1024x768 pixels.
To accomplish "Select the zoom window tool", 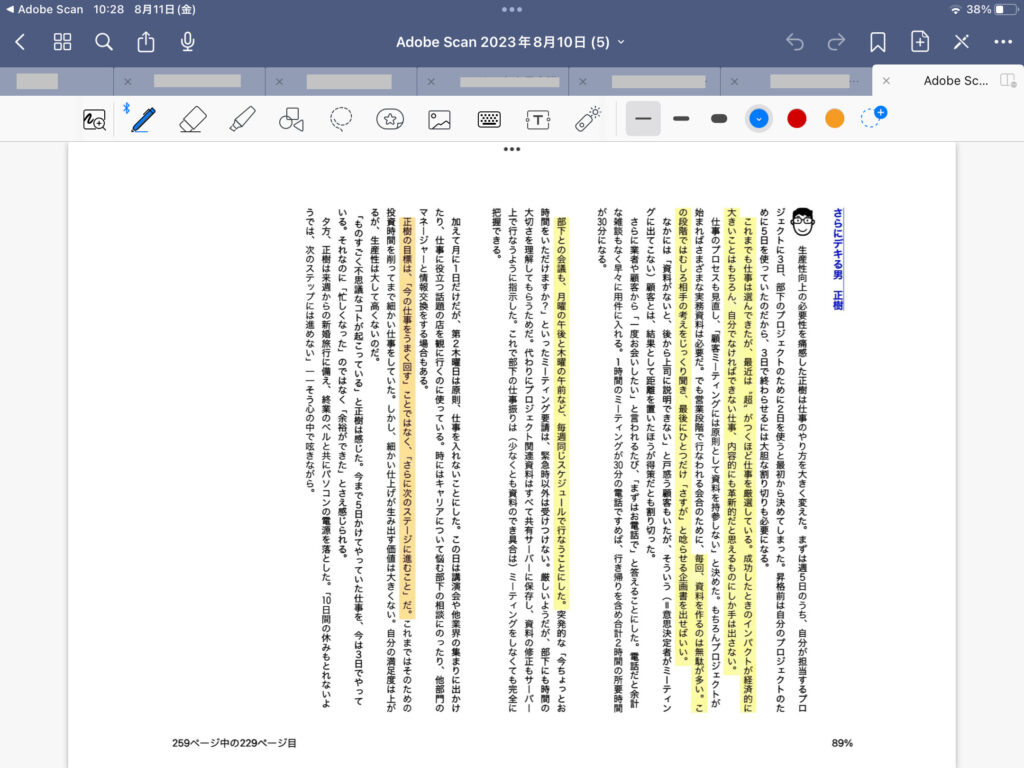I will point(94,120).
